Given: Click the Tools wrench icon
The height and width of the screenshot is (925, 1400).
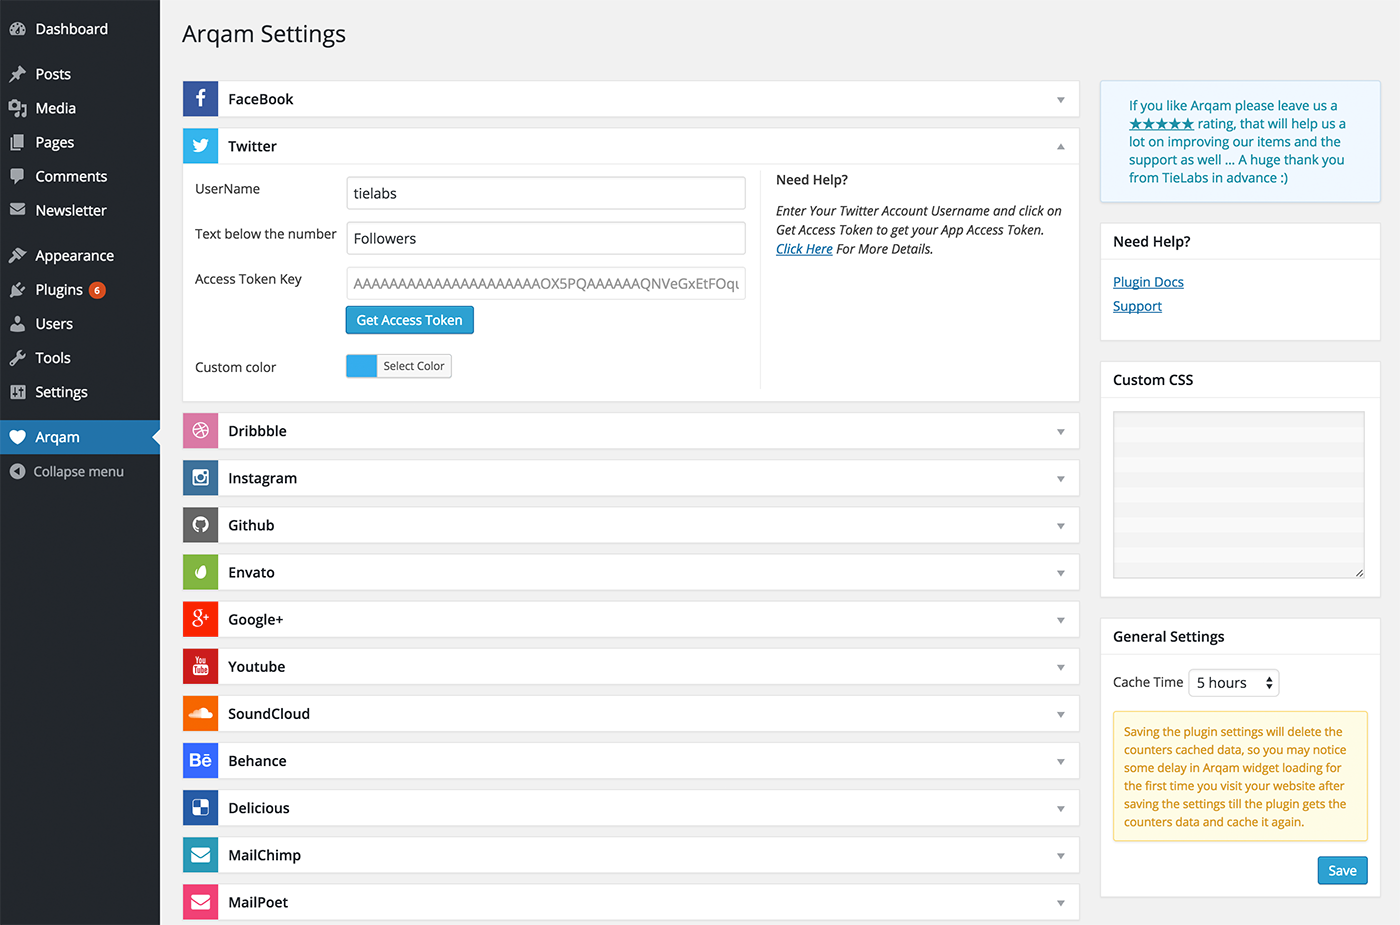Looking at the screenshot, I should [x=17, y=358].
